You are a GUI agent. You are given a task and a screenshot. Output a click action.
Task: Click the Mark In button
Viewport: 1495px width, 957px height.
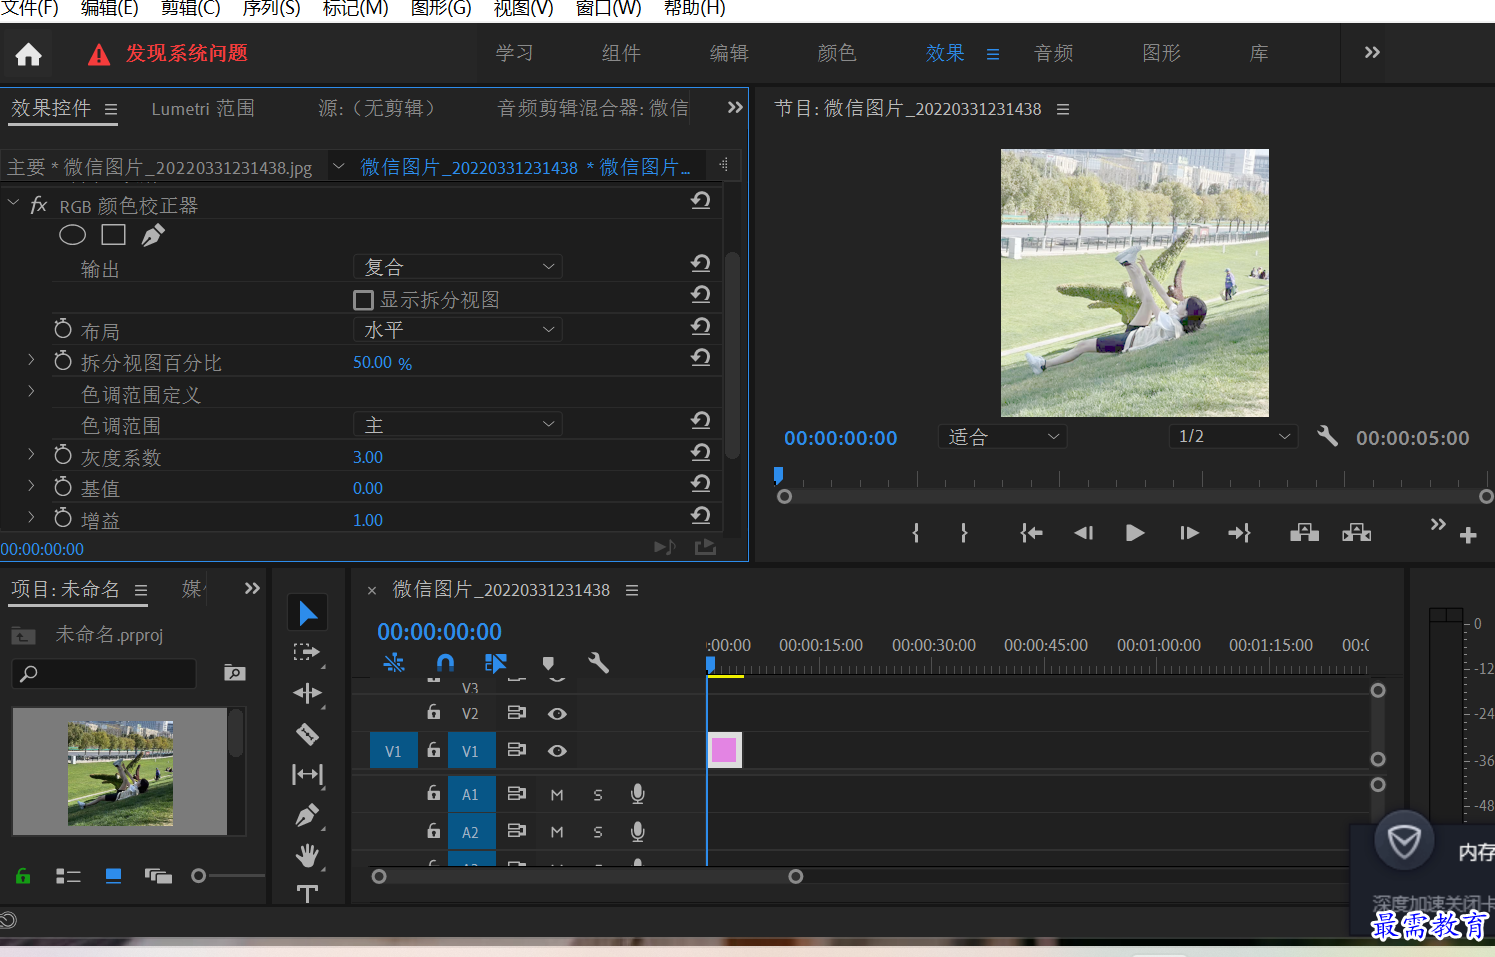coord(916,533)
